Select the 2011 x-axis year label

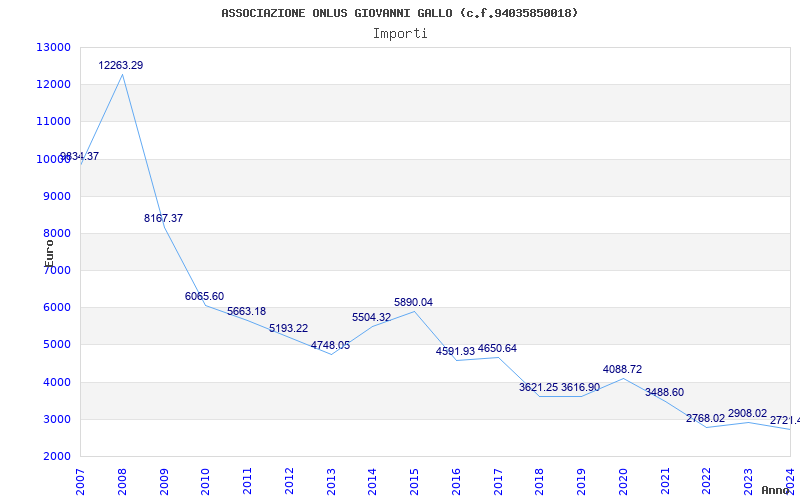point(247,481)
